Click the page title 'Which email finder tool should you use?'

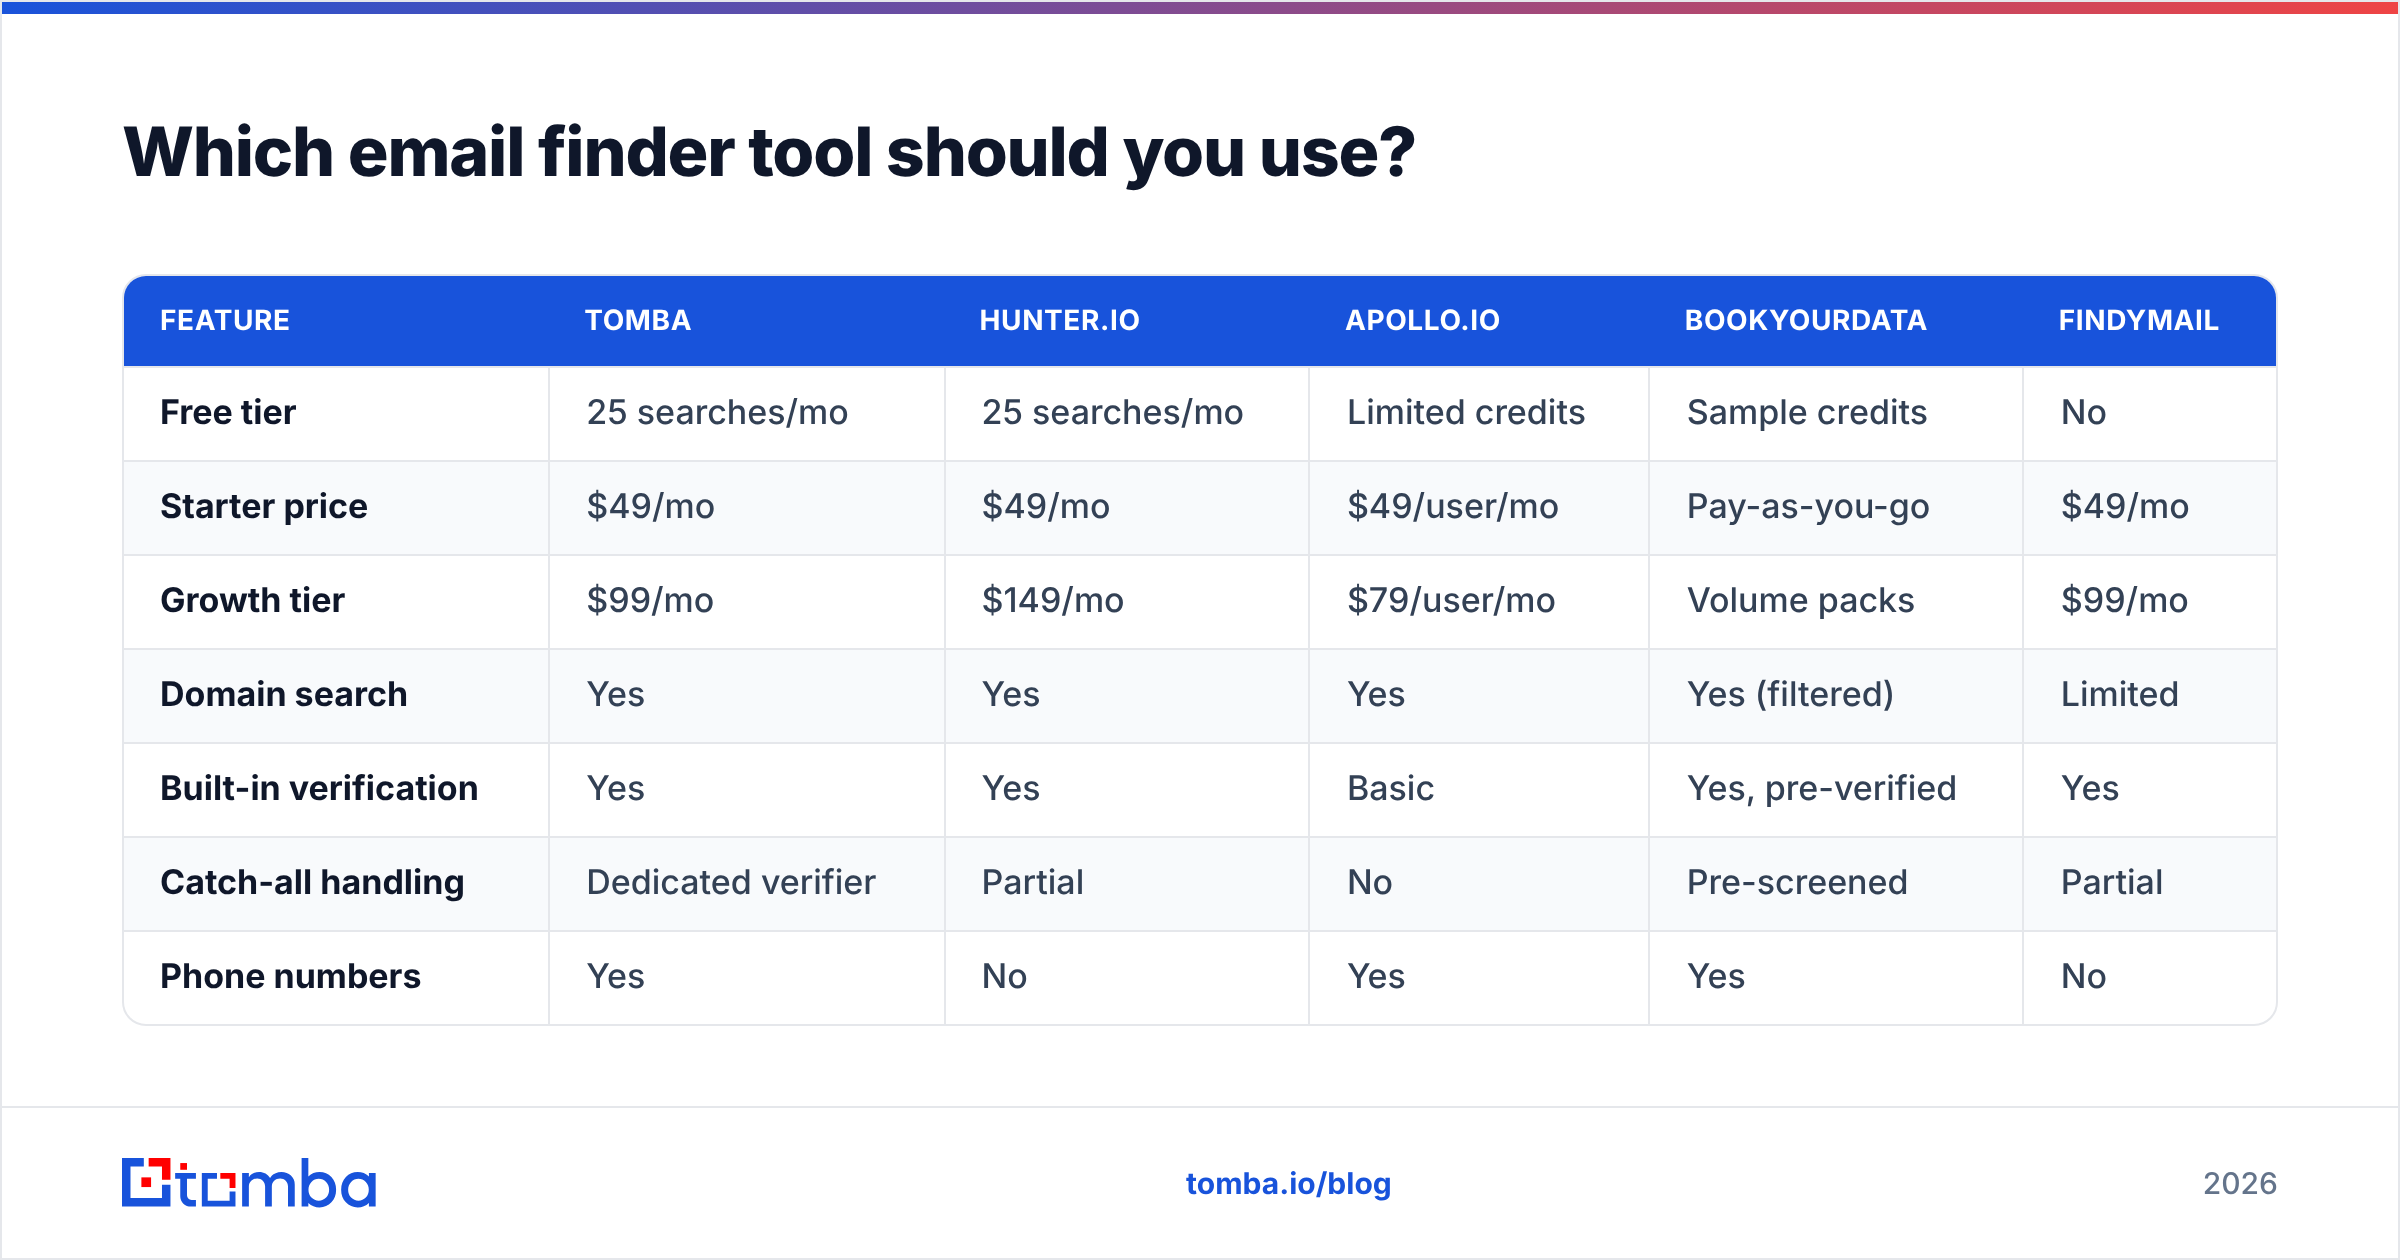[x=769, y=153]
